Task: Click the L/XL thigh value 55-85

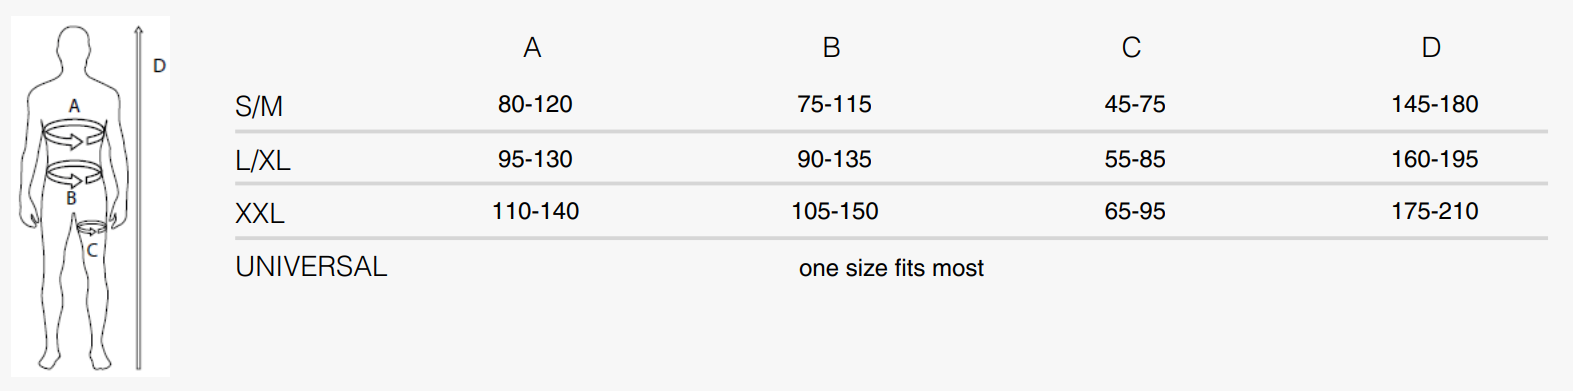Action: coord(1135,159)
